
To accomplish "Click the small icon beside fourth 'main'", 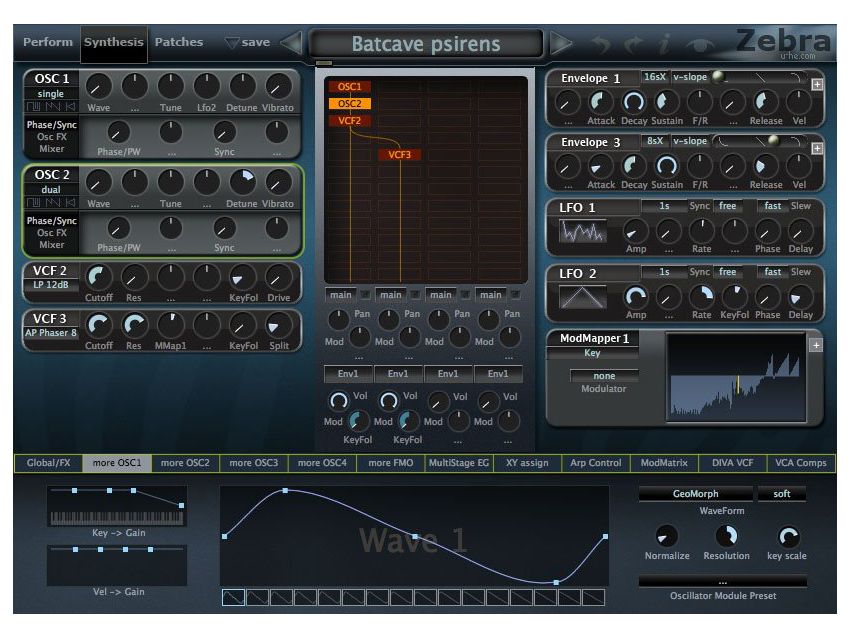I will point(516,295).
